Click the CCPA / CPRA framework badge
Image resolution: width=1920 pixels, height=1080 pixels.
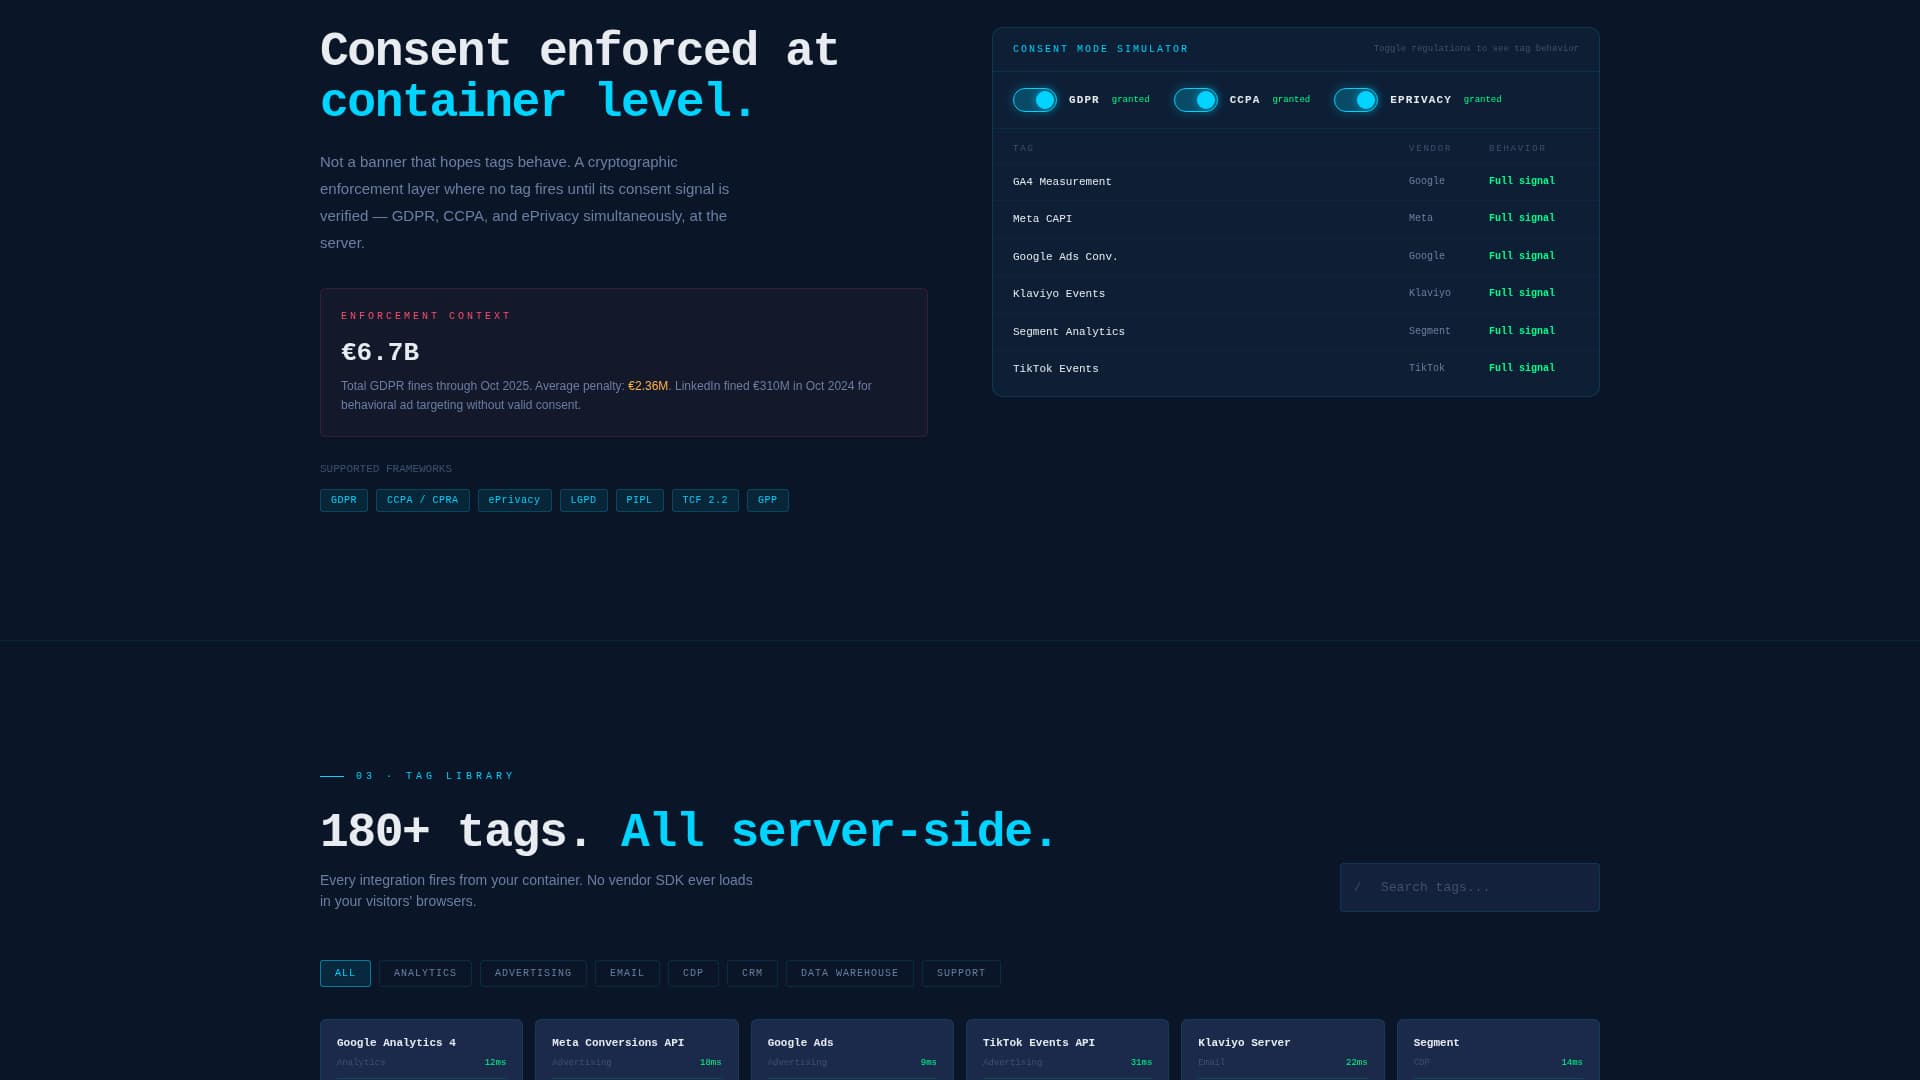tap(422, 500)
